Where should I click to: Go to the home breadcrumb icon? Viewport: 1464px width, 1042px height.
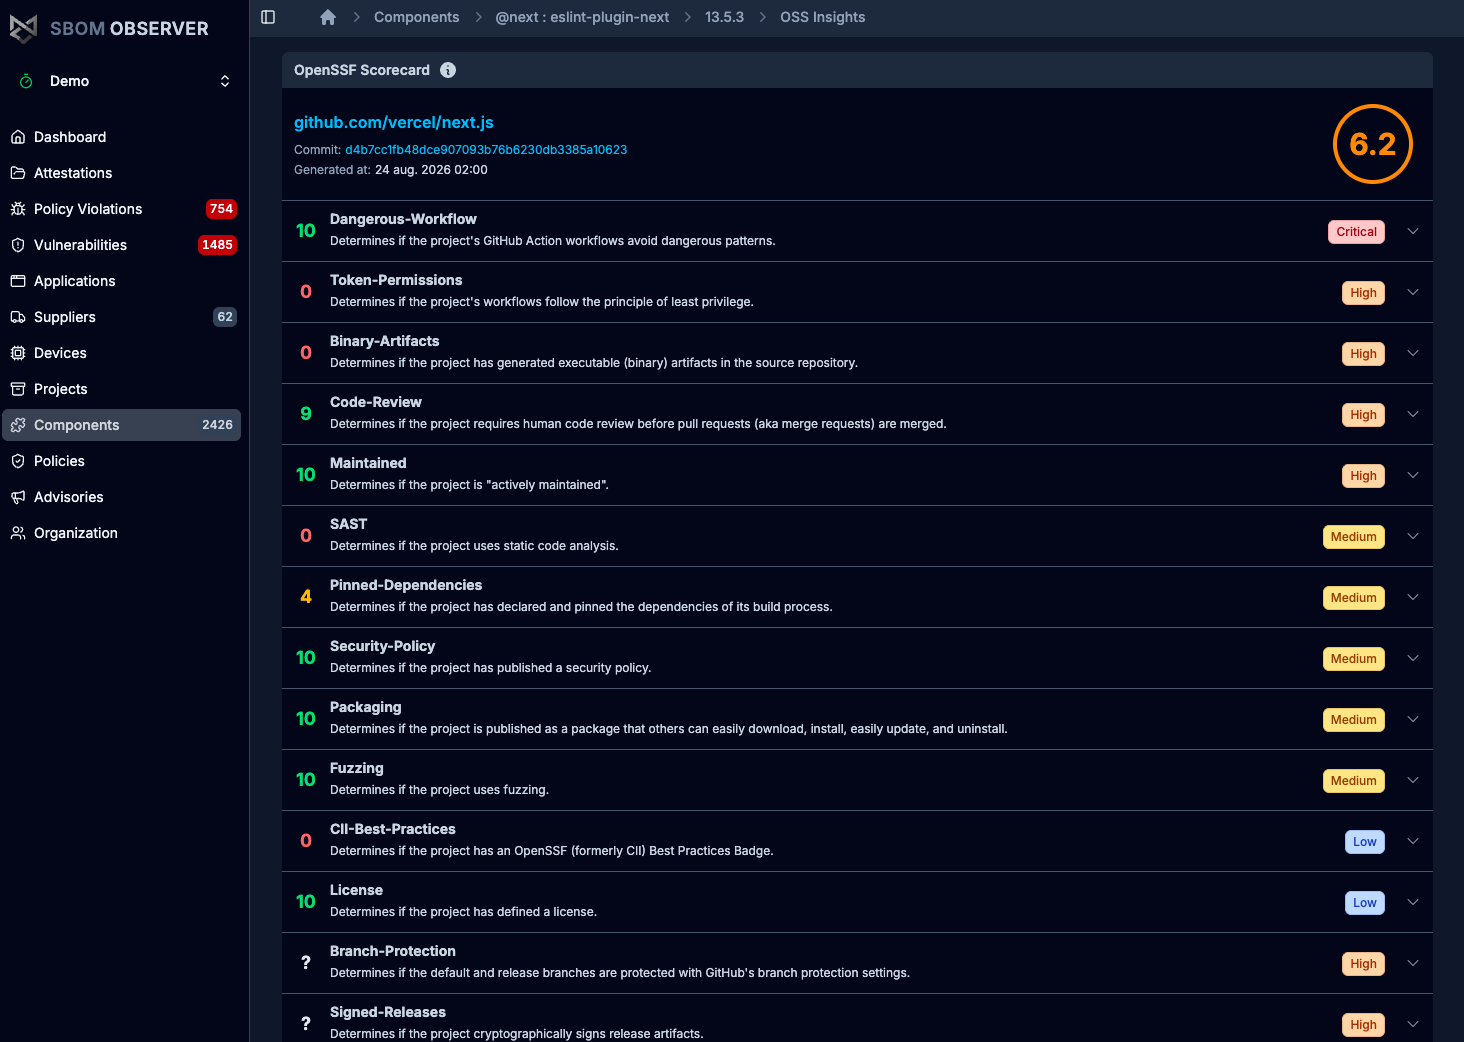click(328, 17)
